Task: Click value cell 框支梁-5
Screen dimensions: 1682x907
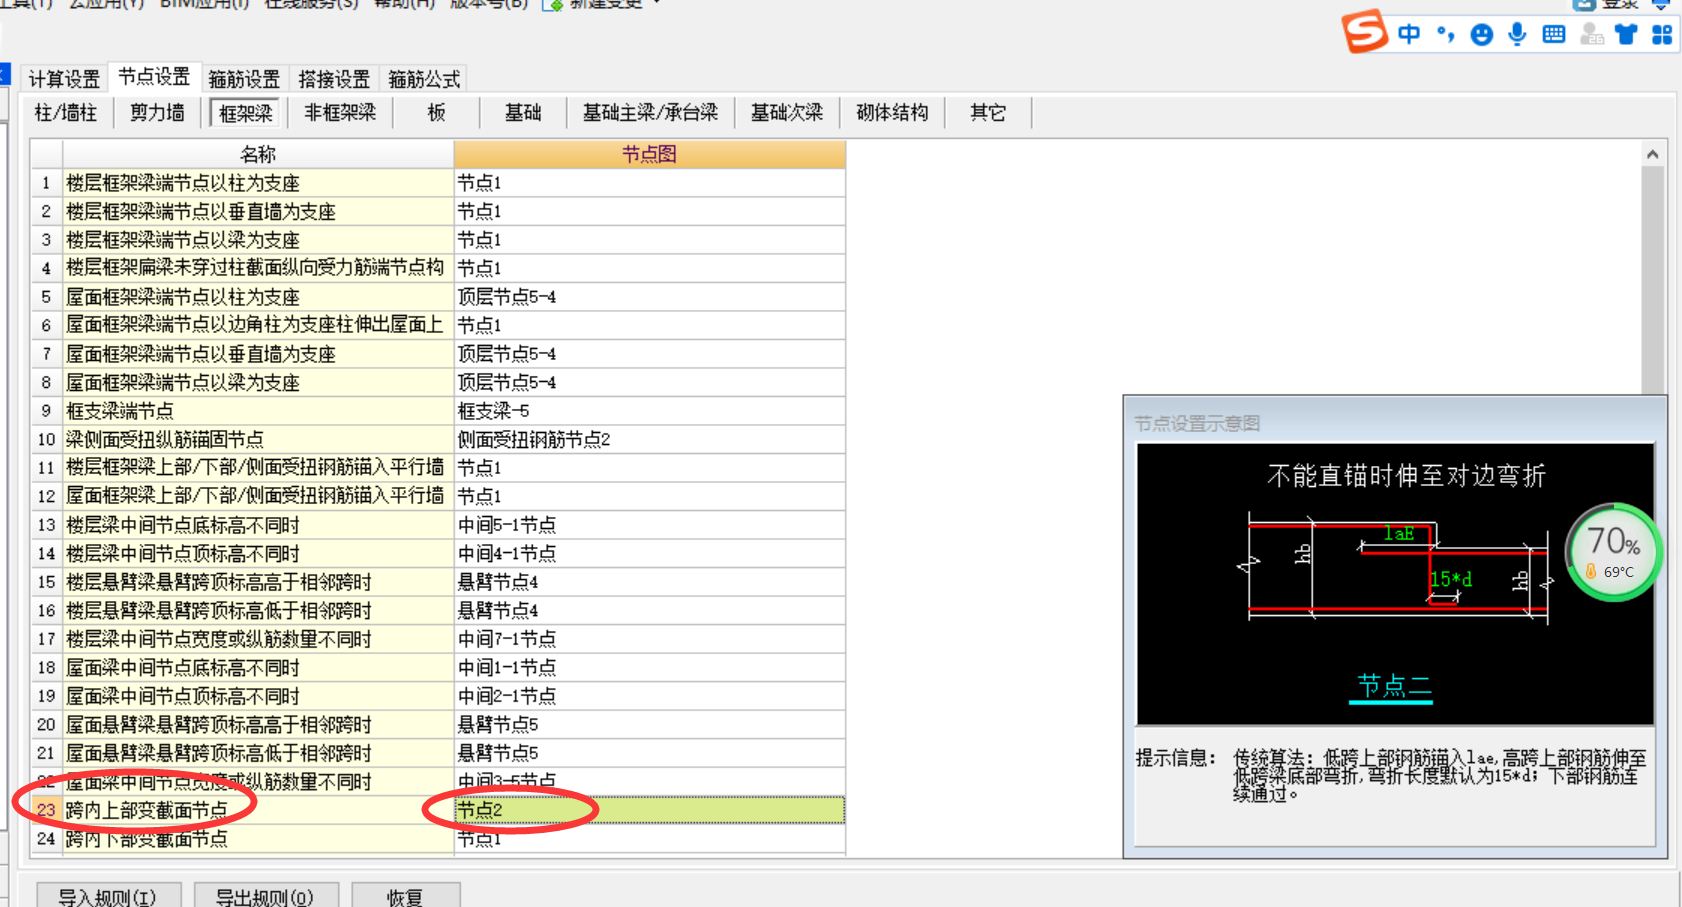Action: pos(650,411)
